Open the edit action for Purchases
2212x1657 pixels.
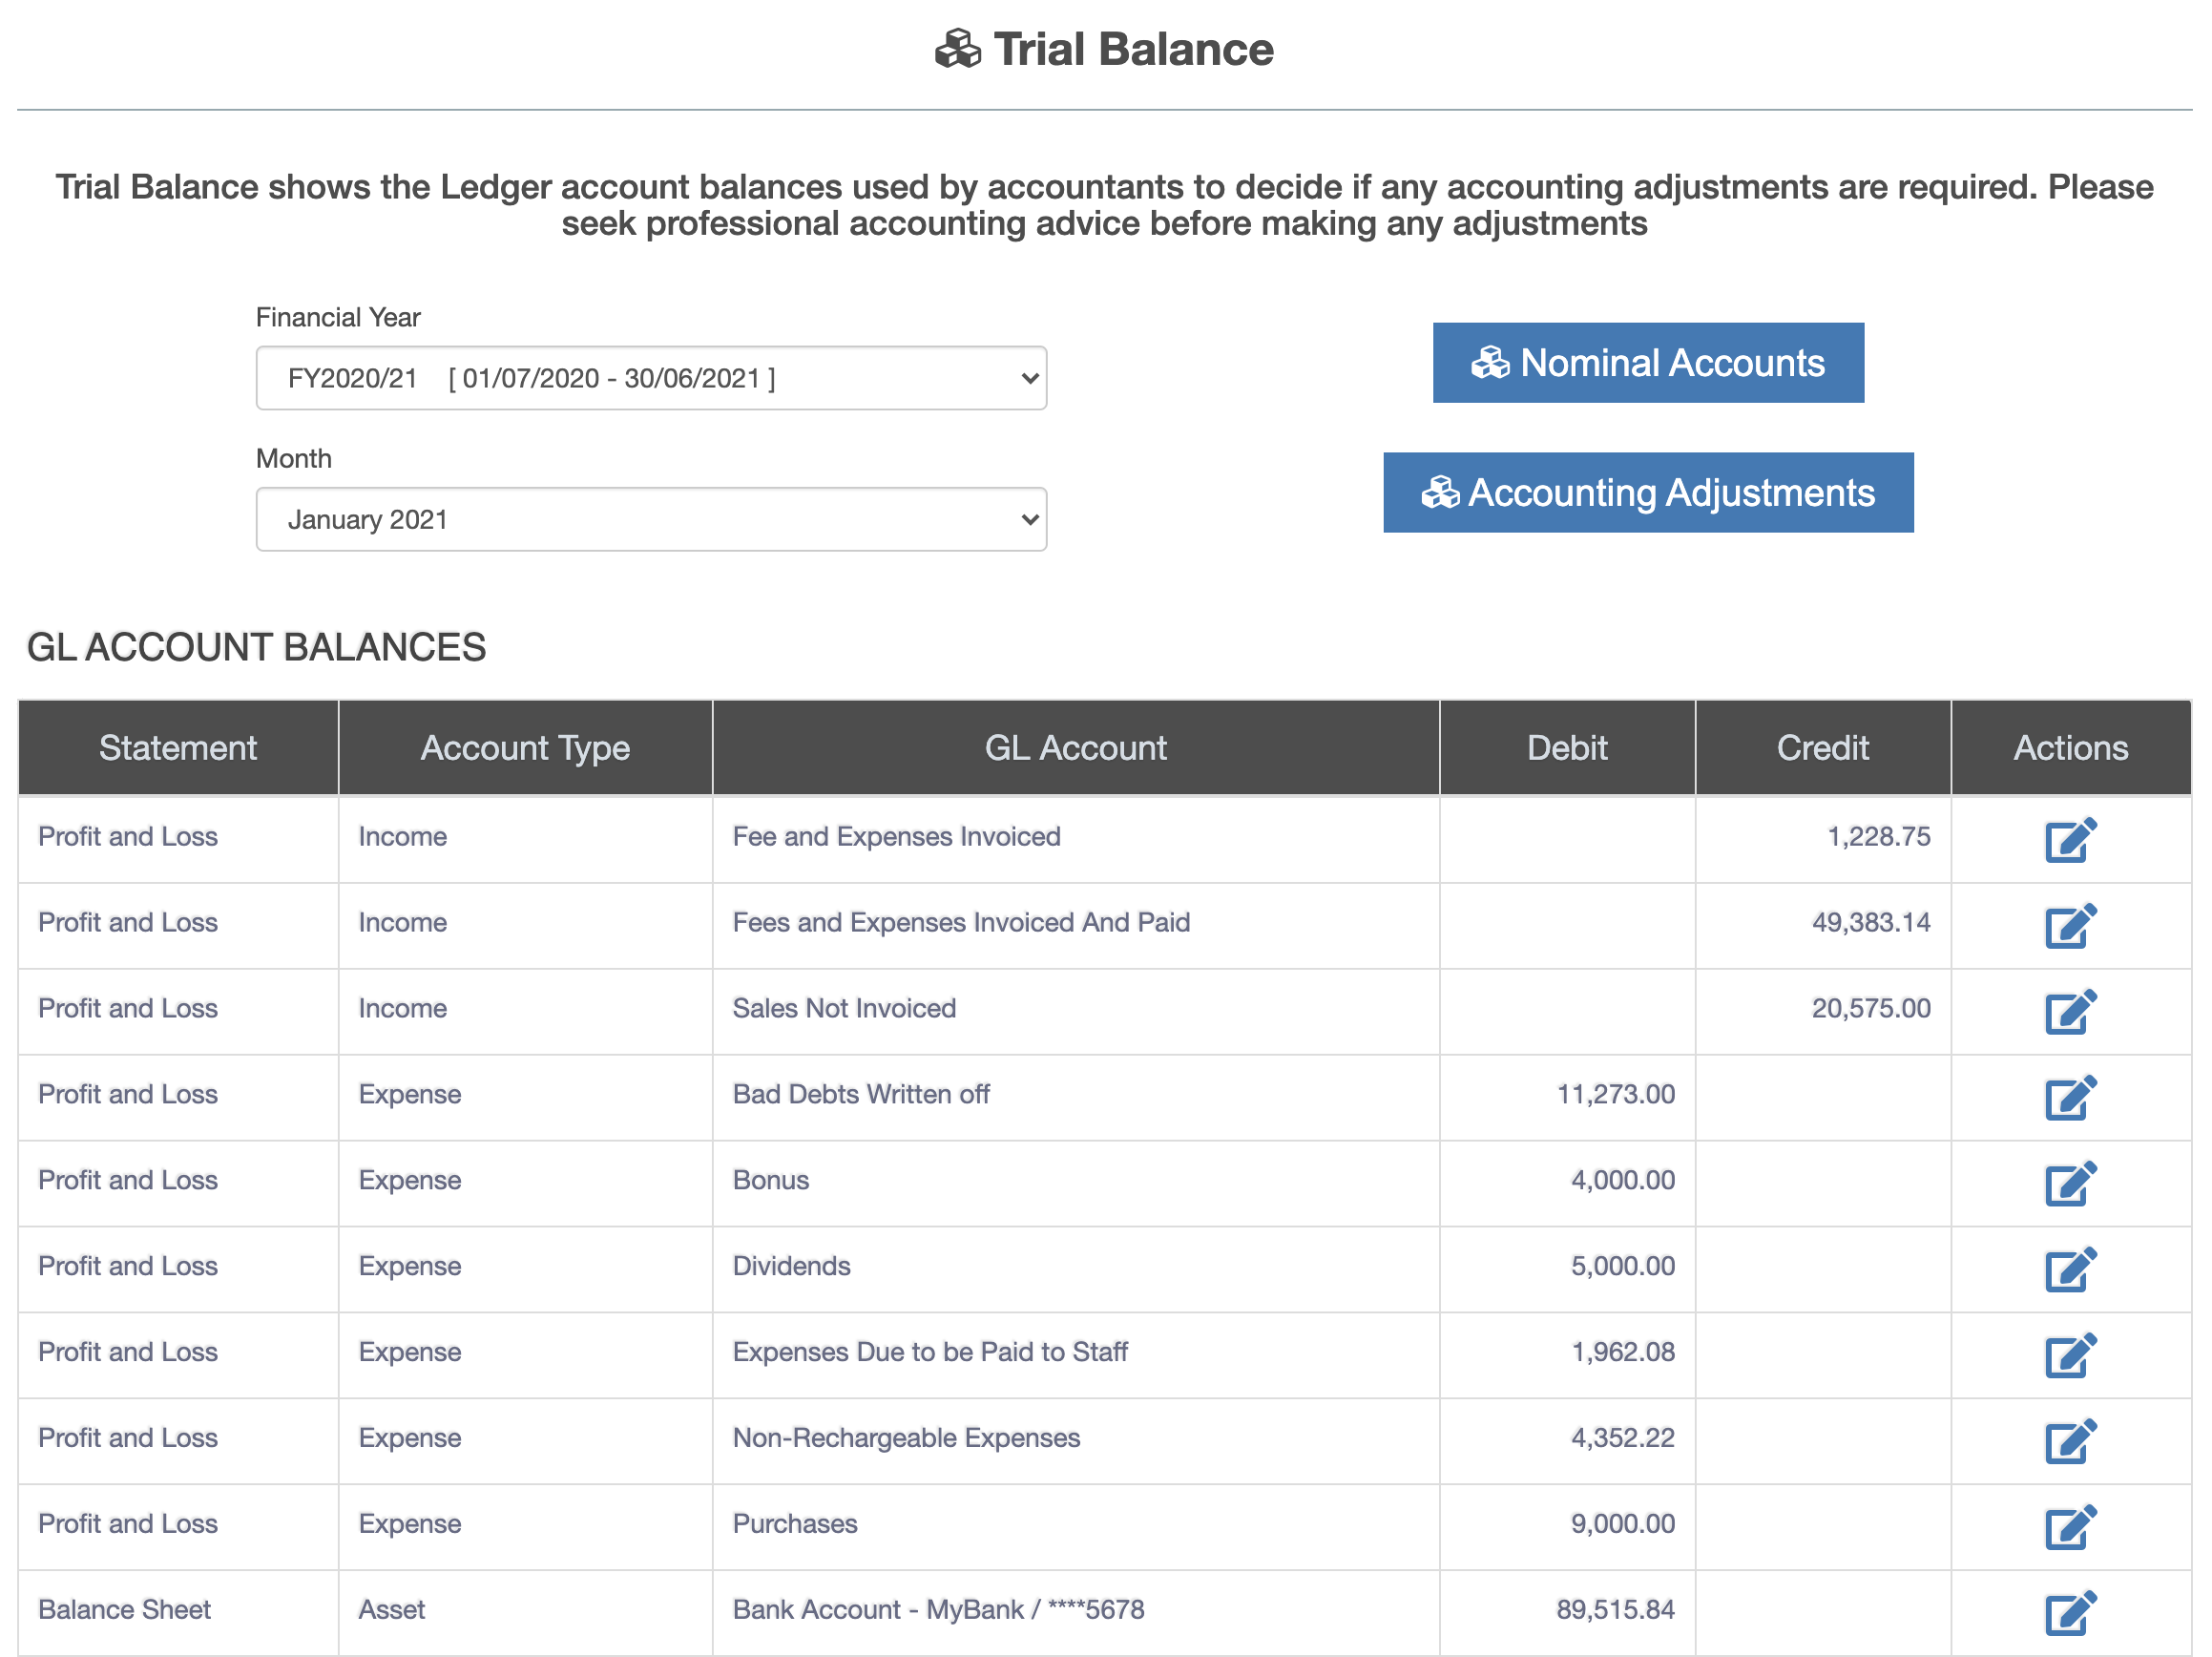pyautogui.click(x=2070, y=1527)
